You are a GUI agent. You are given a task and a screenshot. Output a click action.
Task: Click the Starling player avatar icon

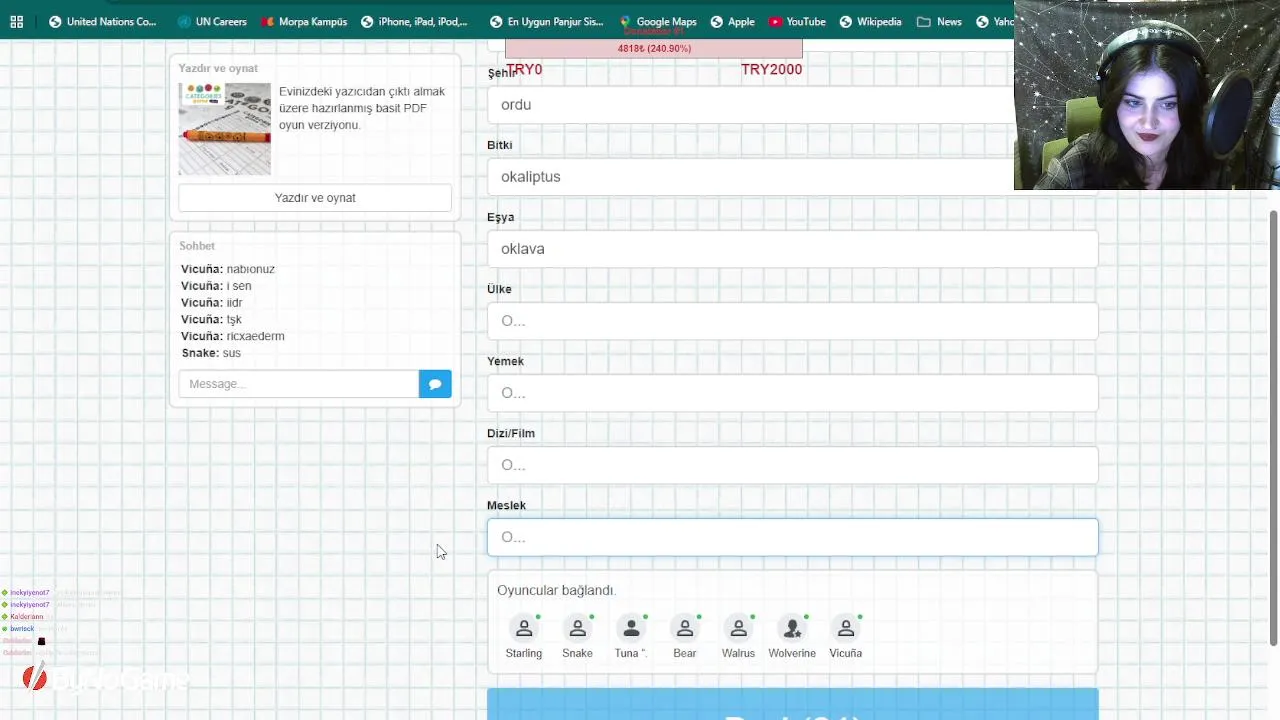(524, 629)
